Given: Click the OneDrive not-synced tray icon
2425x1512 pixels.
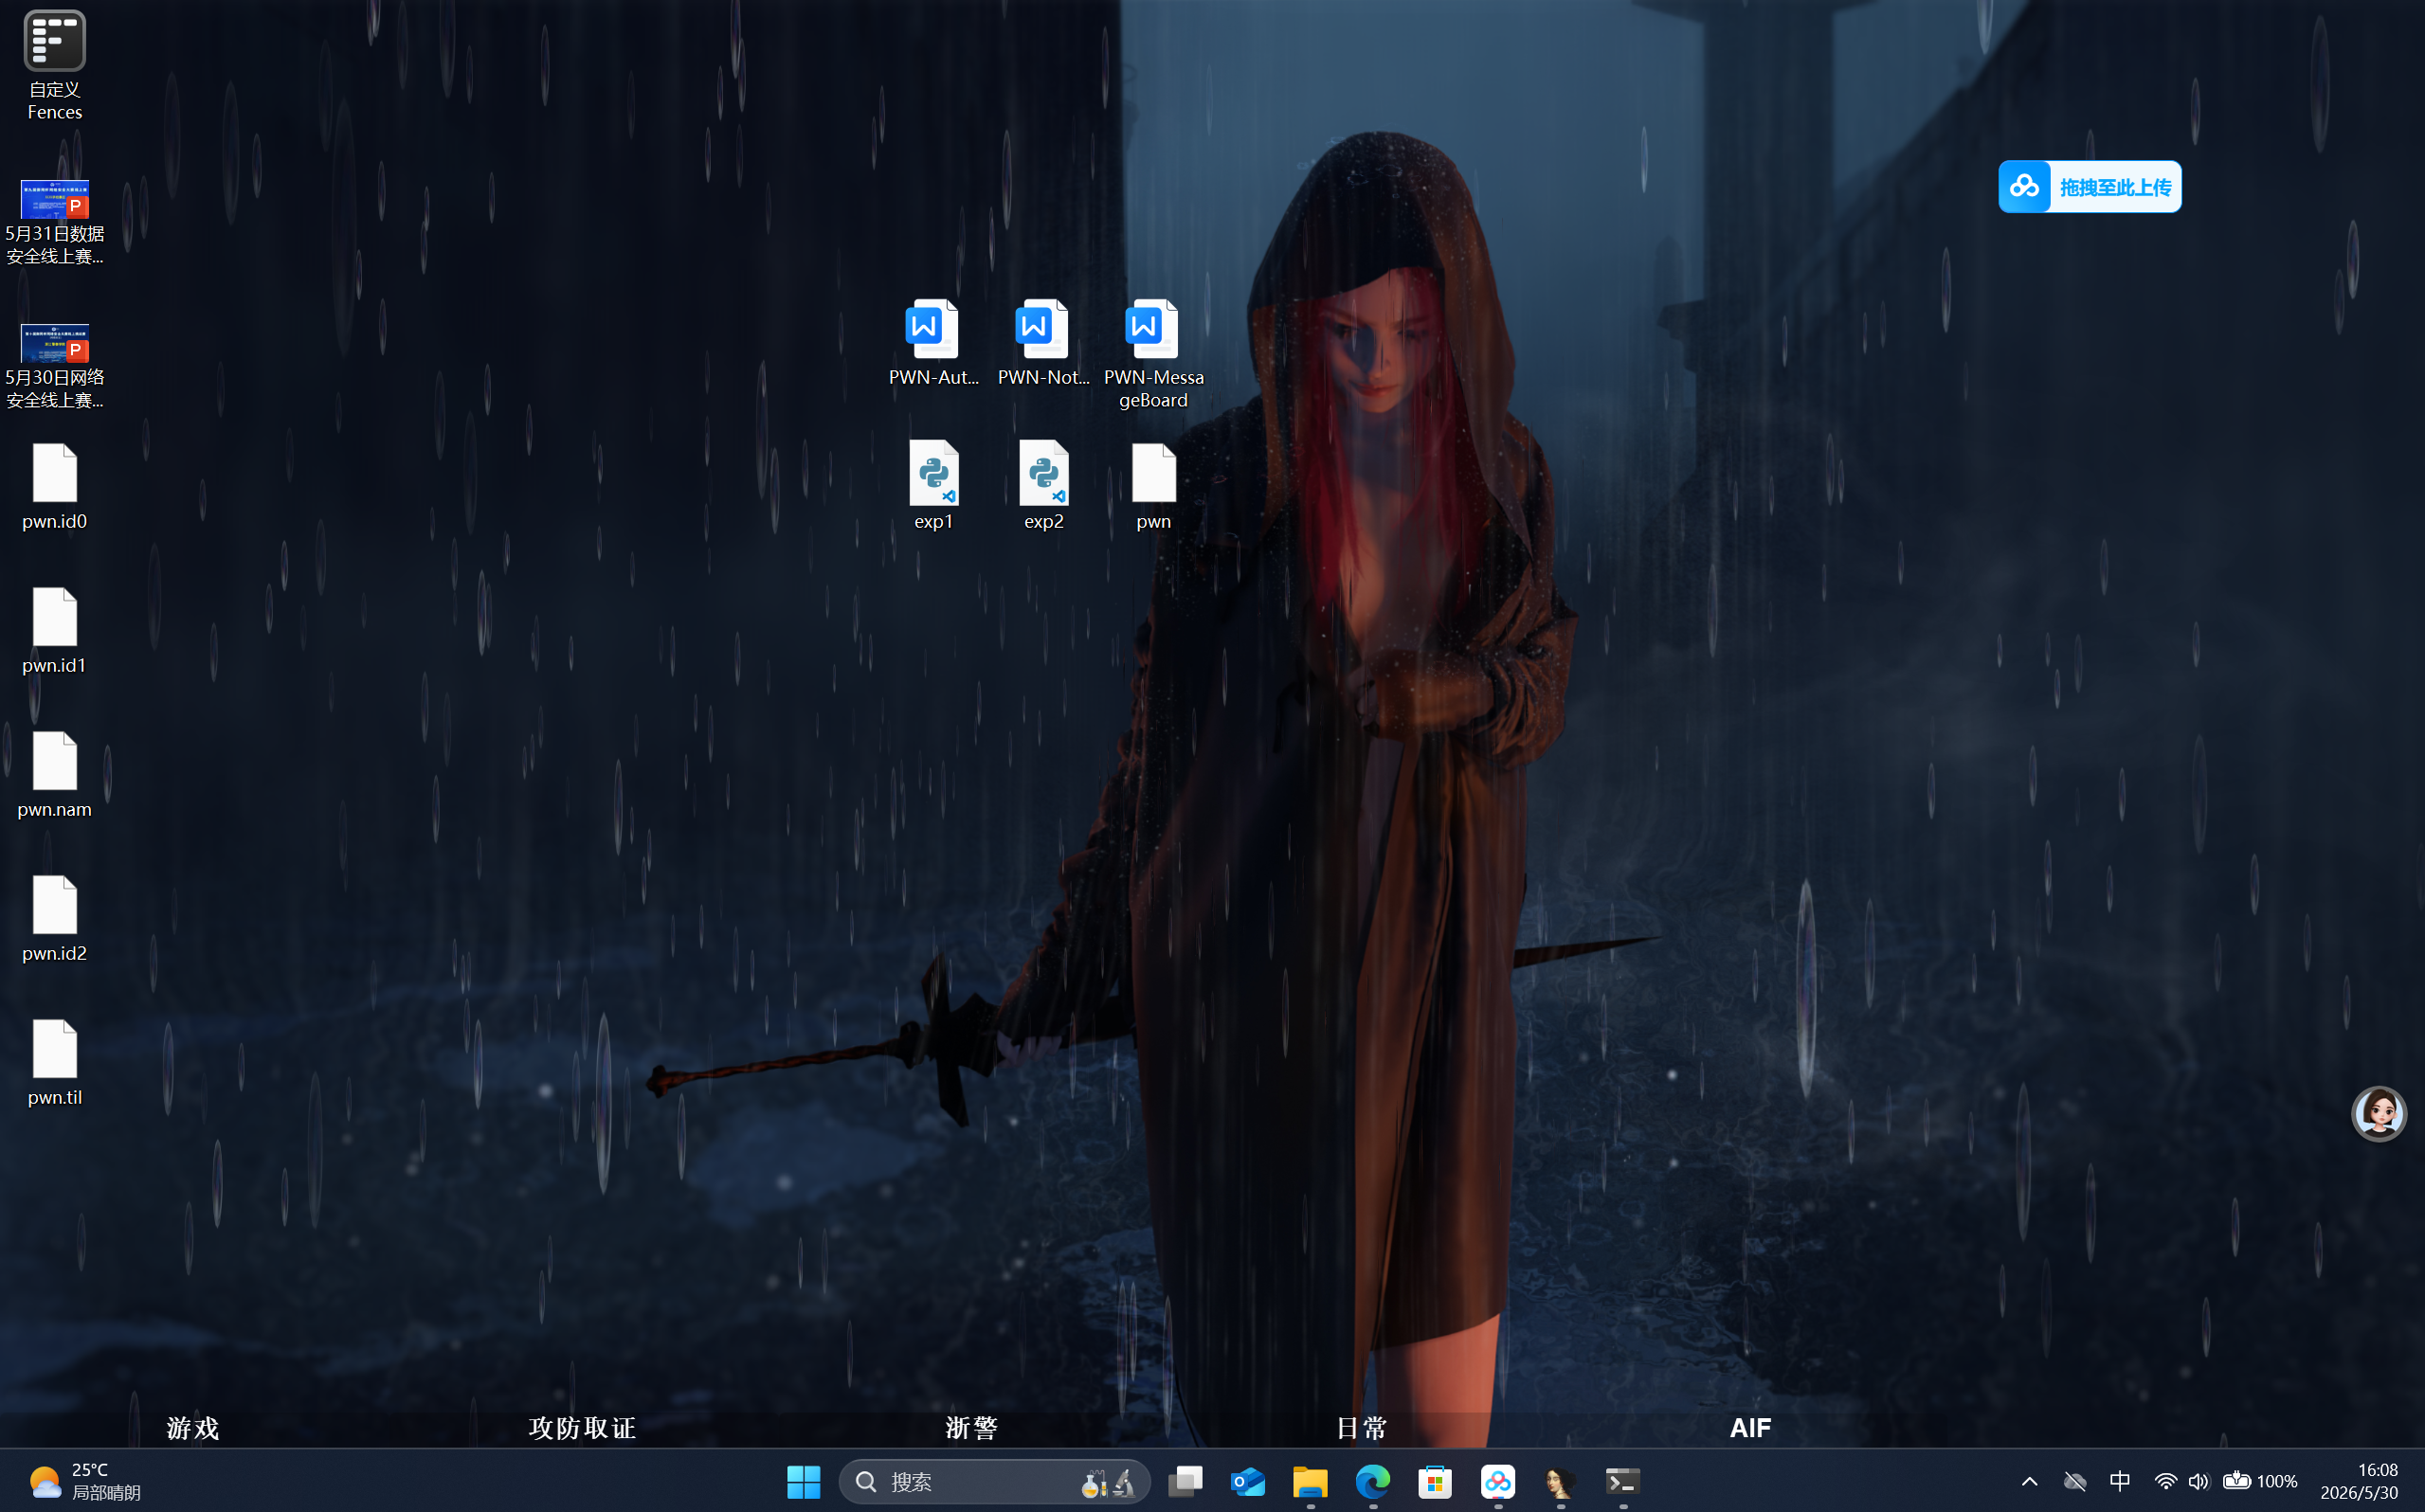Looking at the screenshot, I should pos(2075,1481).
